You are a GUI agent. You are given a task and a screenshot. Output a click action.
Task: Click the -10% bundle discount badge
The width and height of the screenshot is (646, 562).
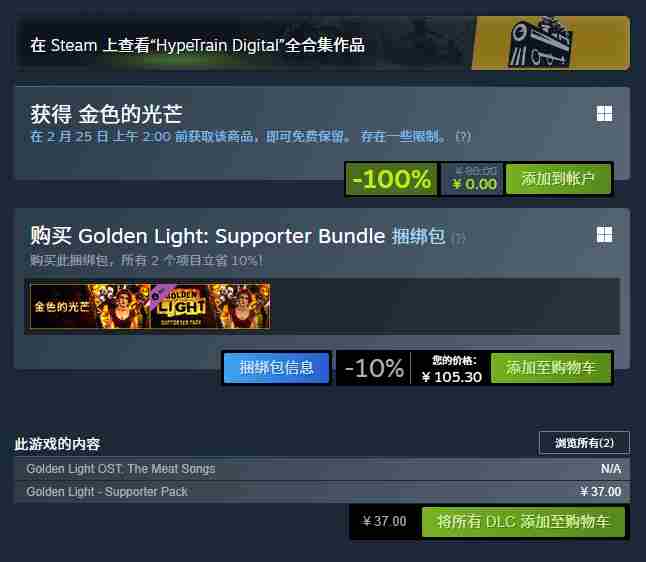374,368
